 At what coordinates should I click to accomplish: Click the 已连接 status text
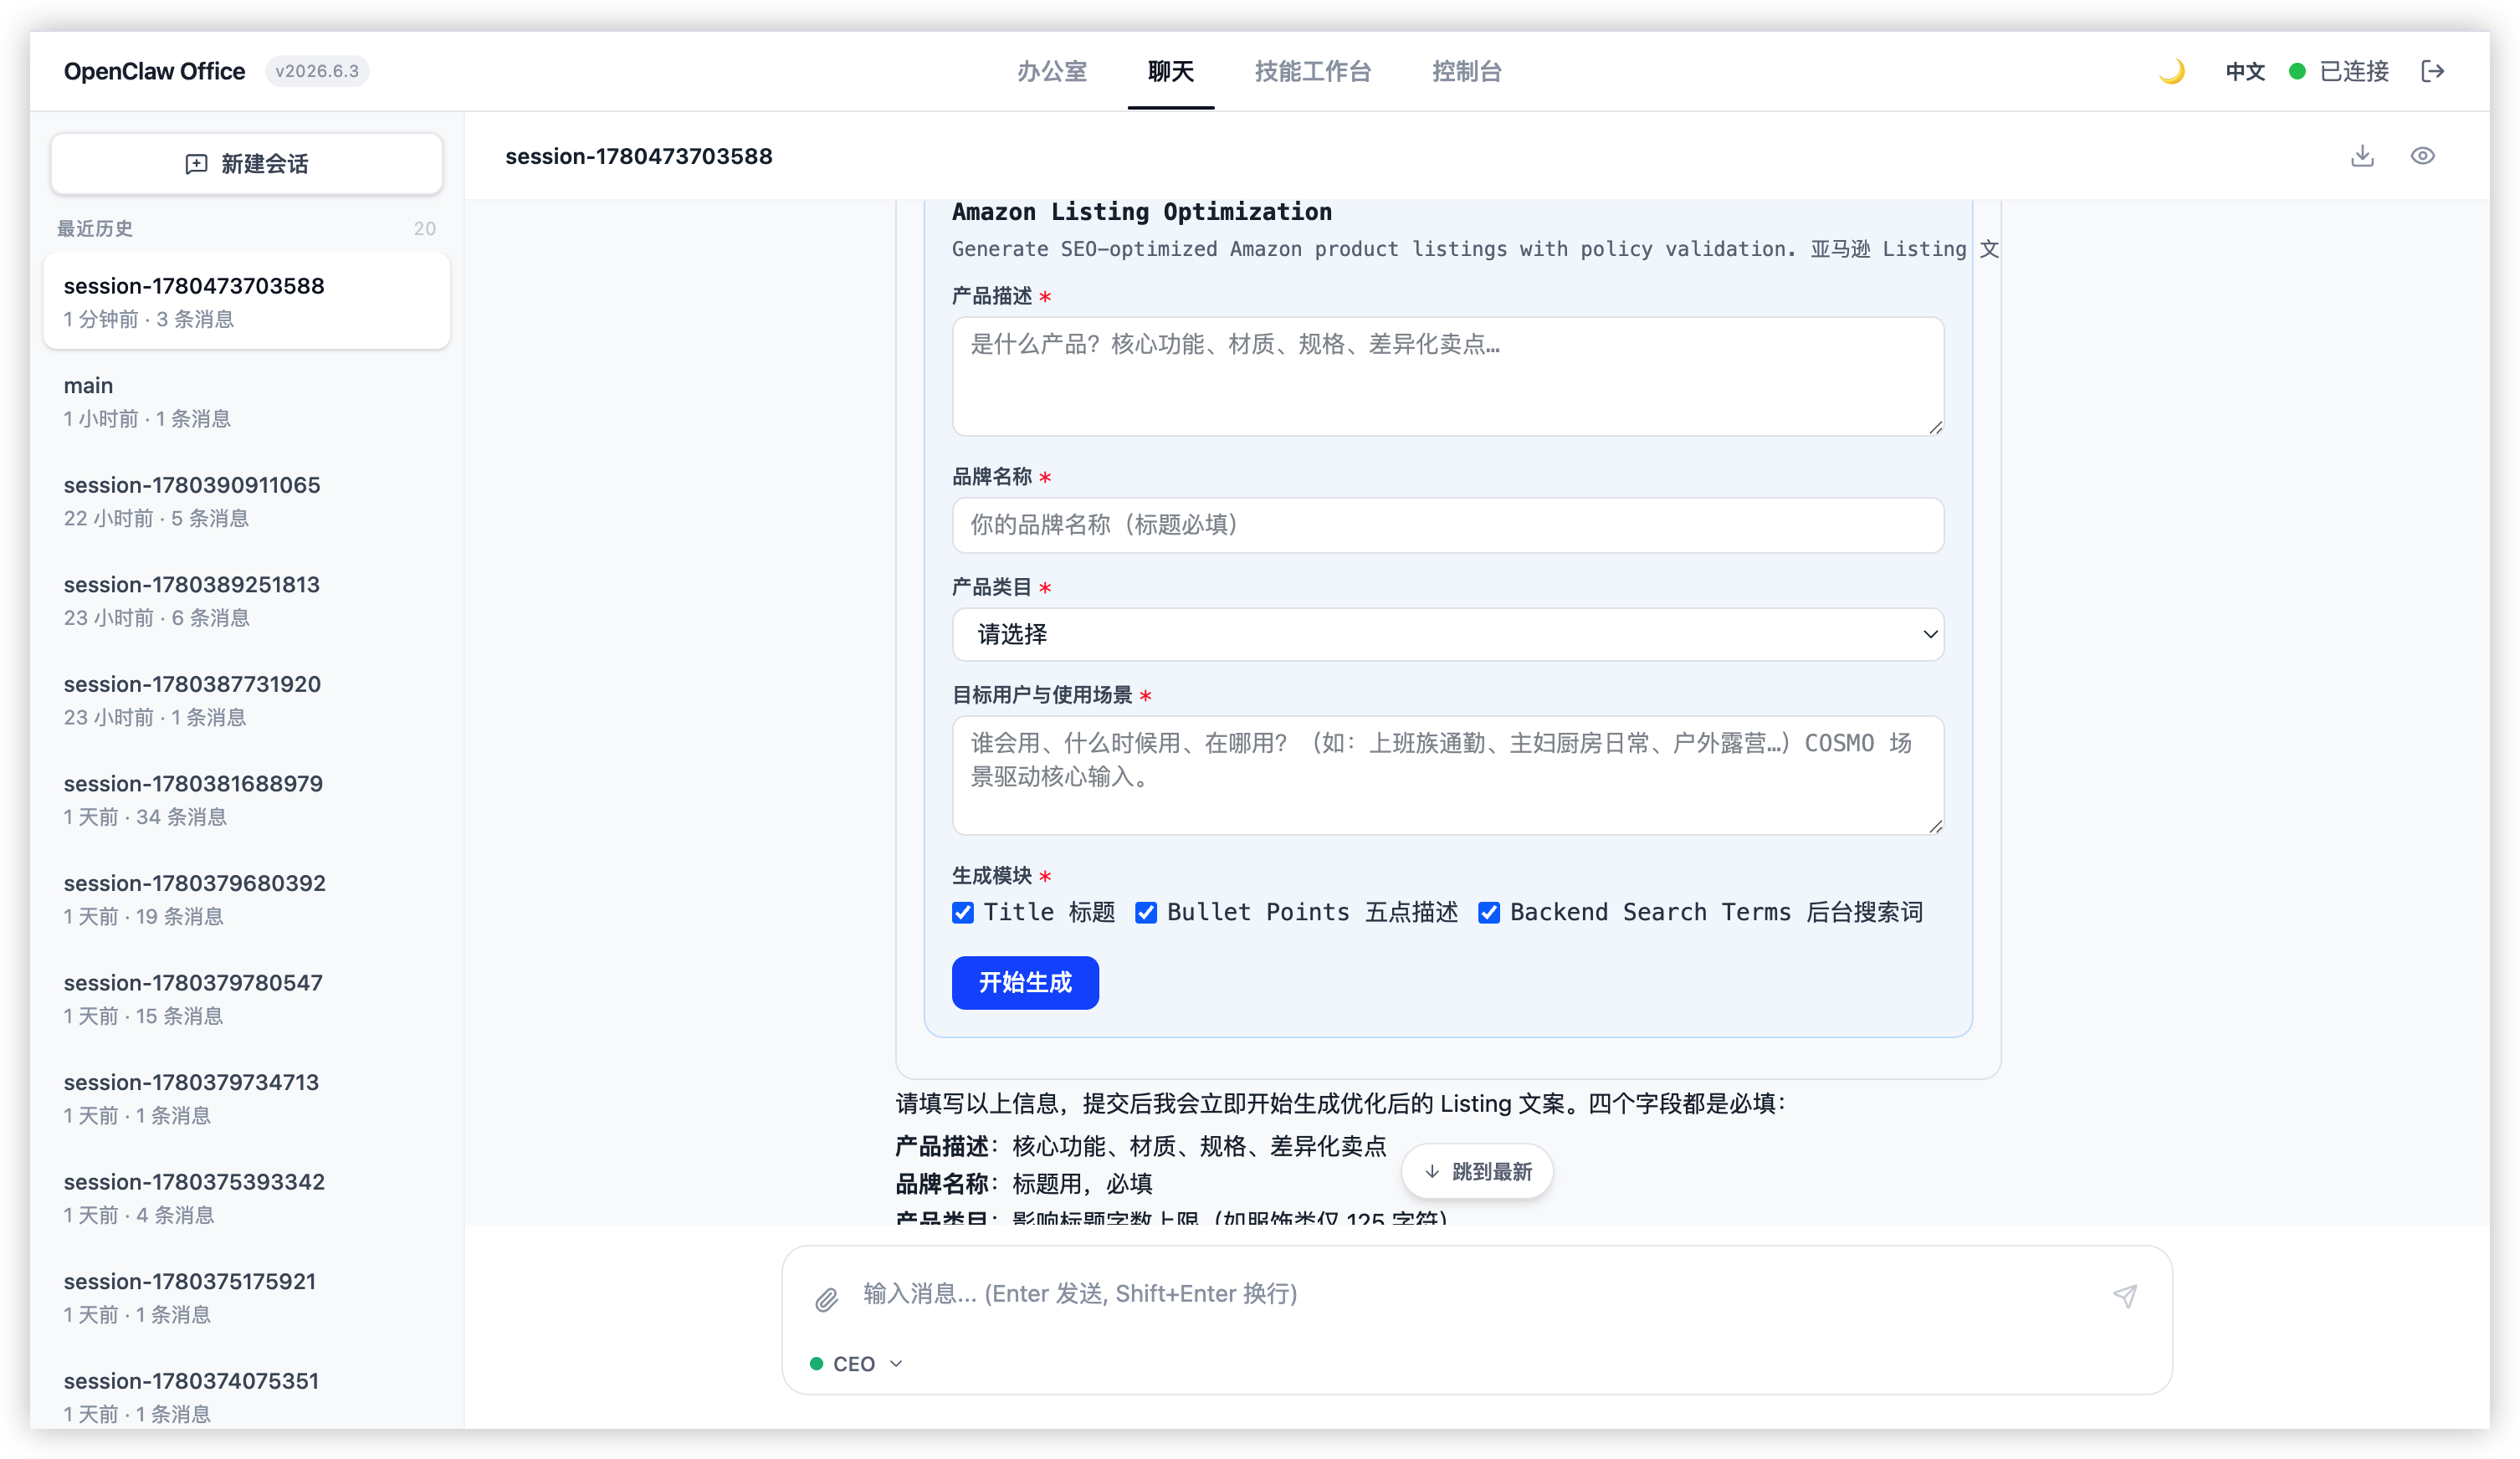point(2353,71)
